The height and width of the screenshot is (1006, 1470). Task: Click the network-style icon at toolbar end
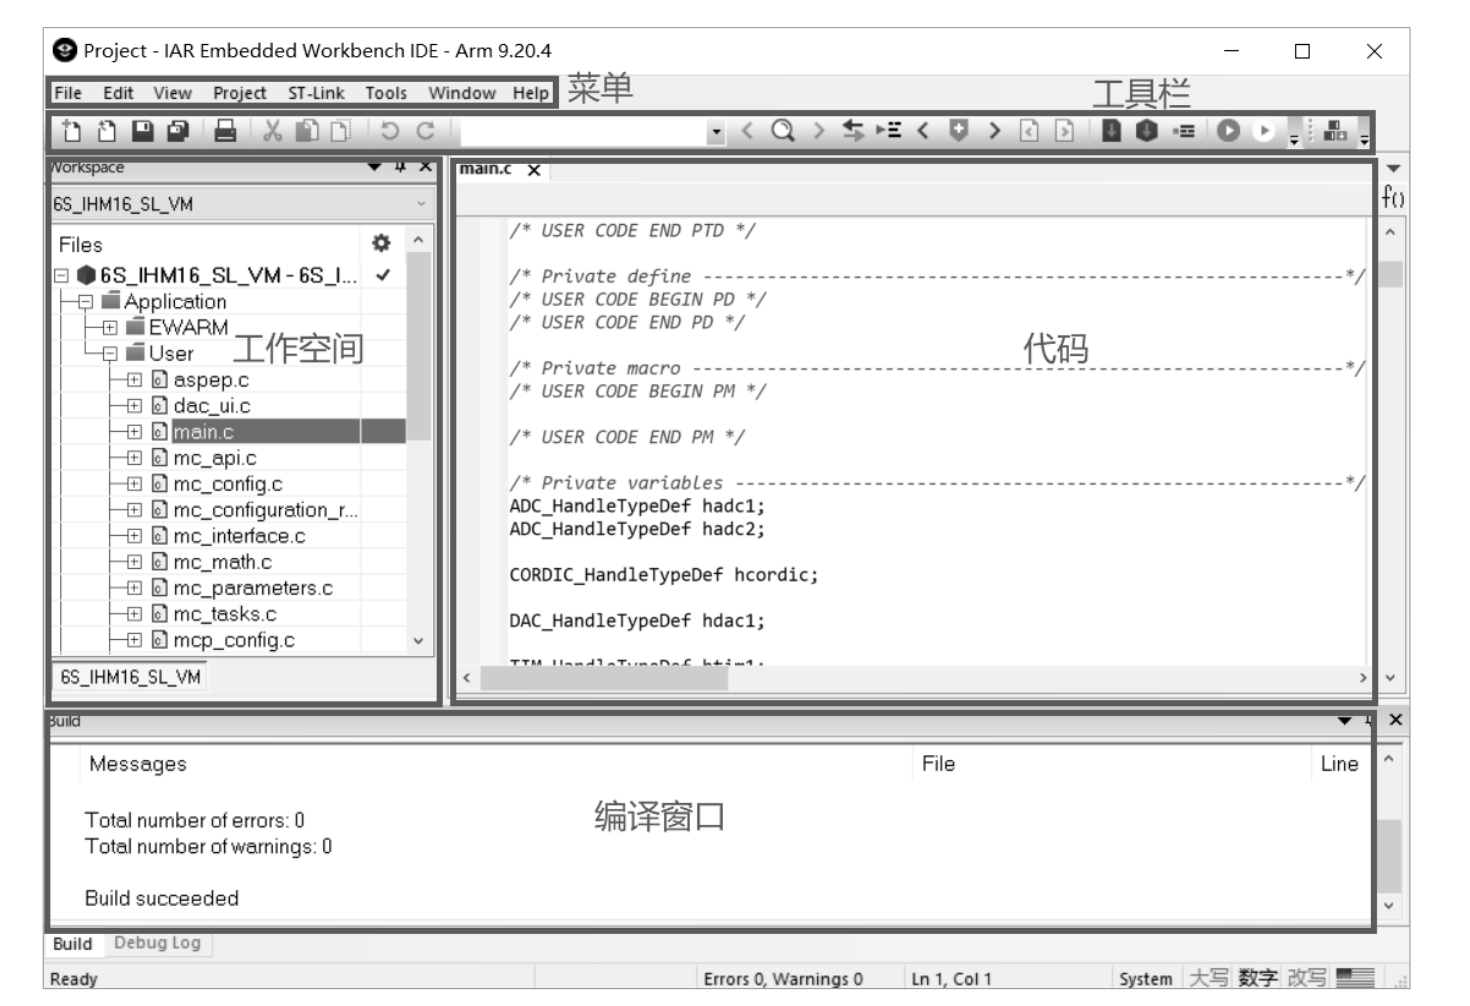1335,131
